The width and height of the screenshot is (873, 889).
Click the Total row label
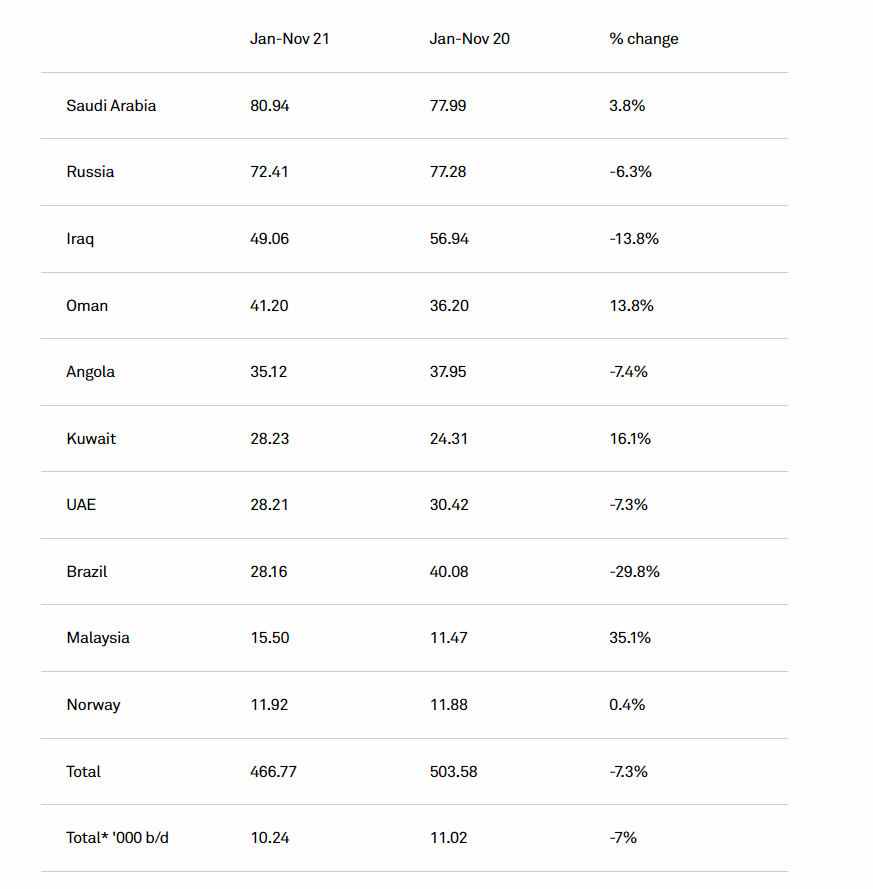[x=83, y=771]
